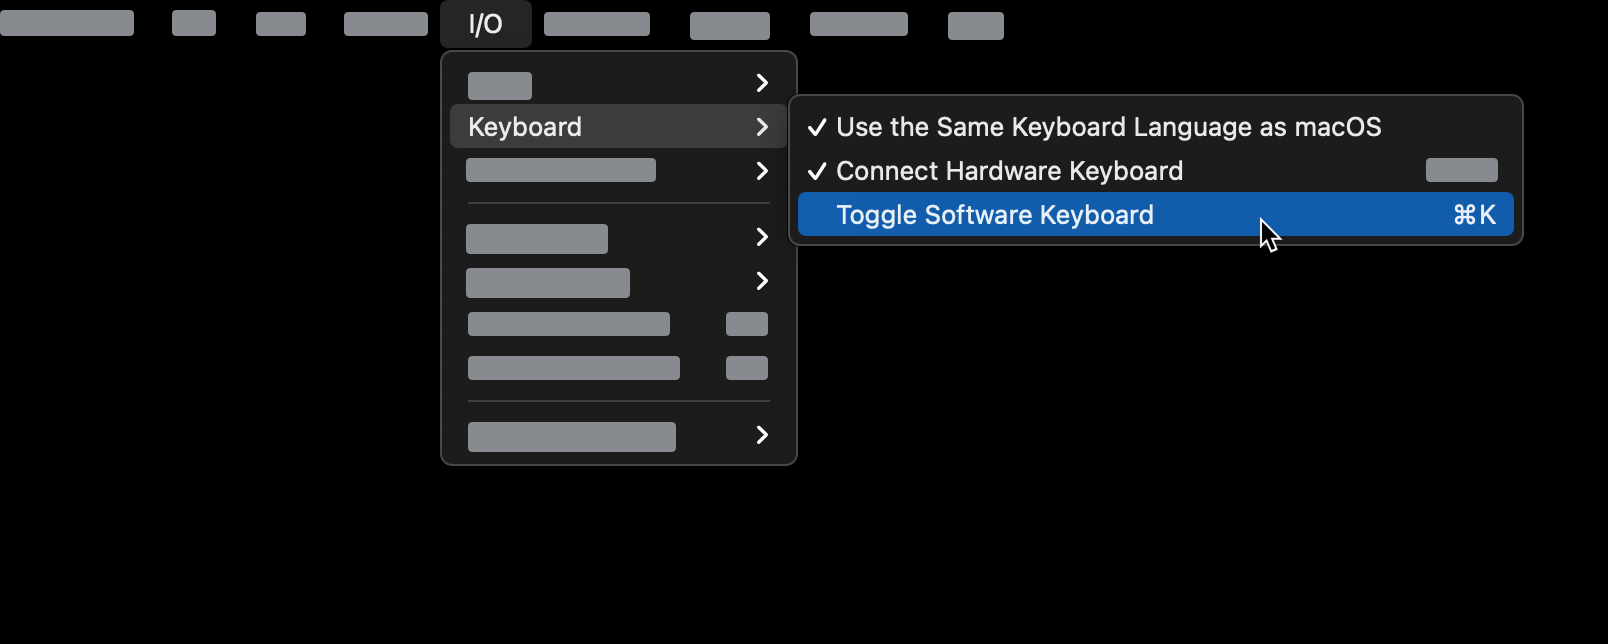Click the blurred shortcut beside Connect Hardware Keyboard
1608x644 pixels.
[x=1461, y=171]
